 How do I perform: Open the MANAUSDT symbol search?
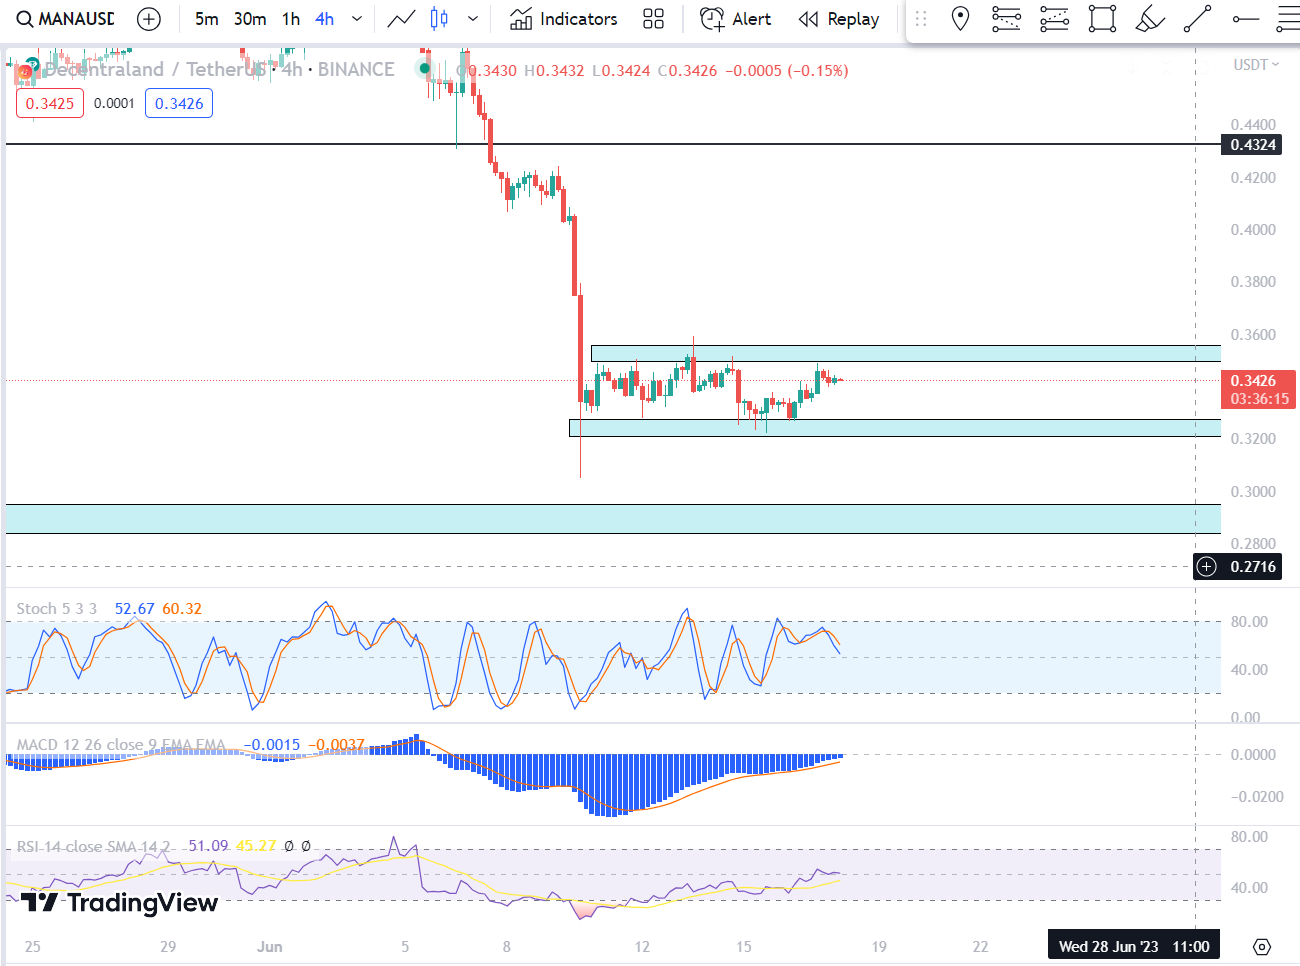(66, 19)
